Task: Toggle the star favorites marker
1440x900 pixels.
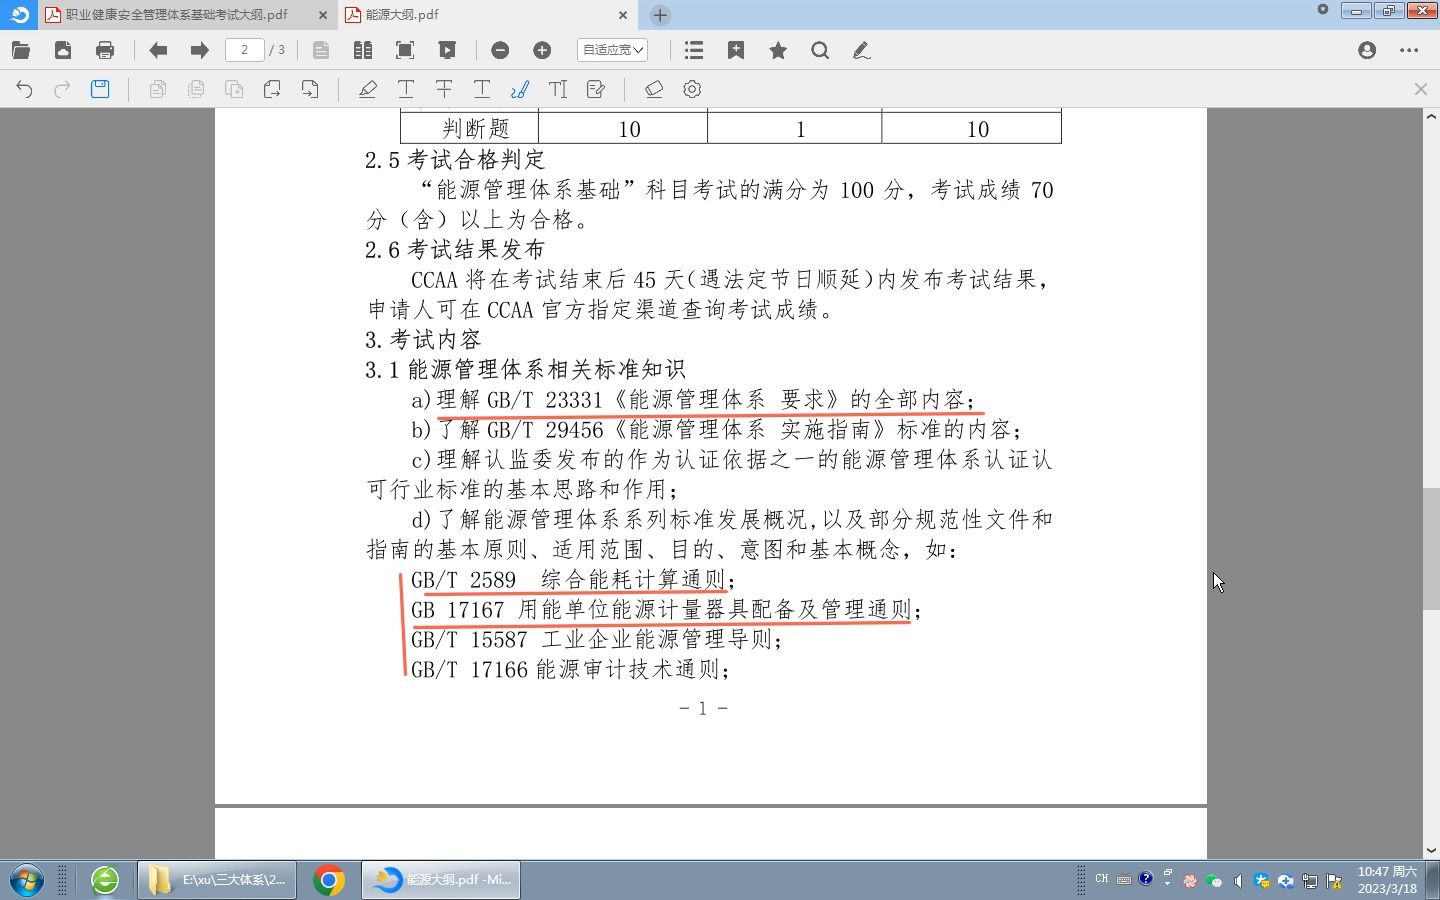Action: (777, 49)
